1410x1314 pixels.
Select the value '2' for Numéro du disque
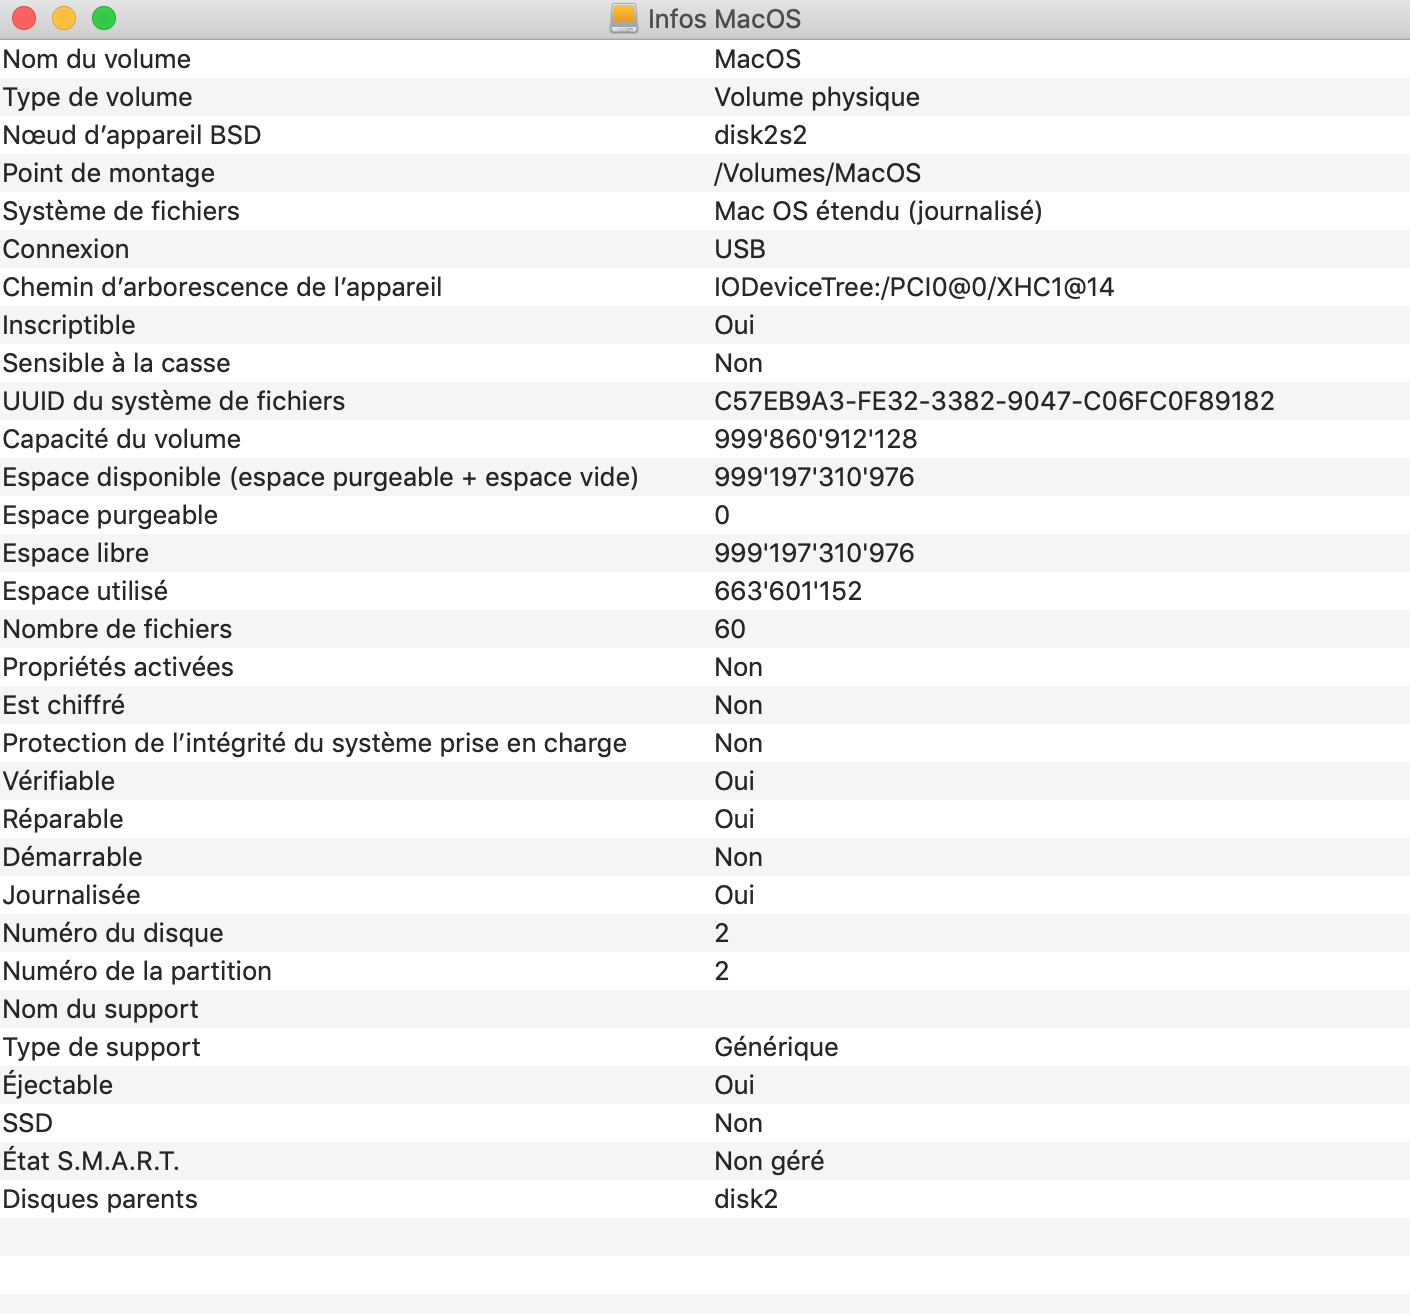click(x=722, y=933)
